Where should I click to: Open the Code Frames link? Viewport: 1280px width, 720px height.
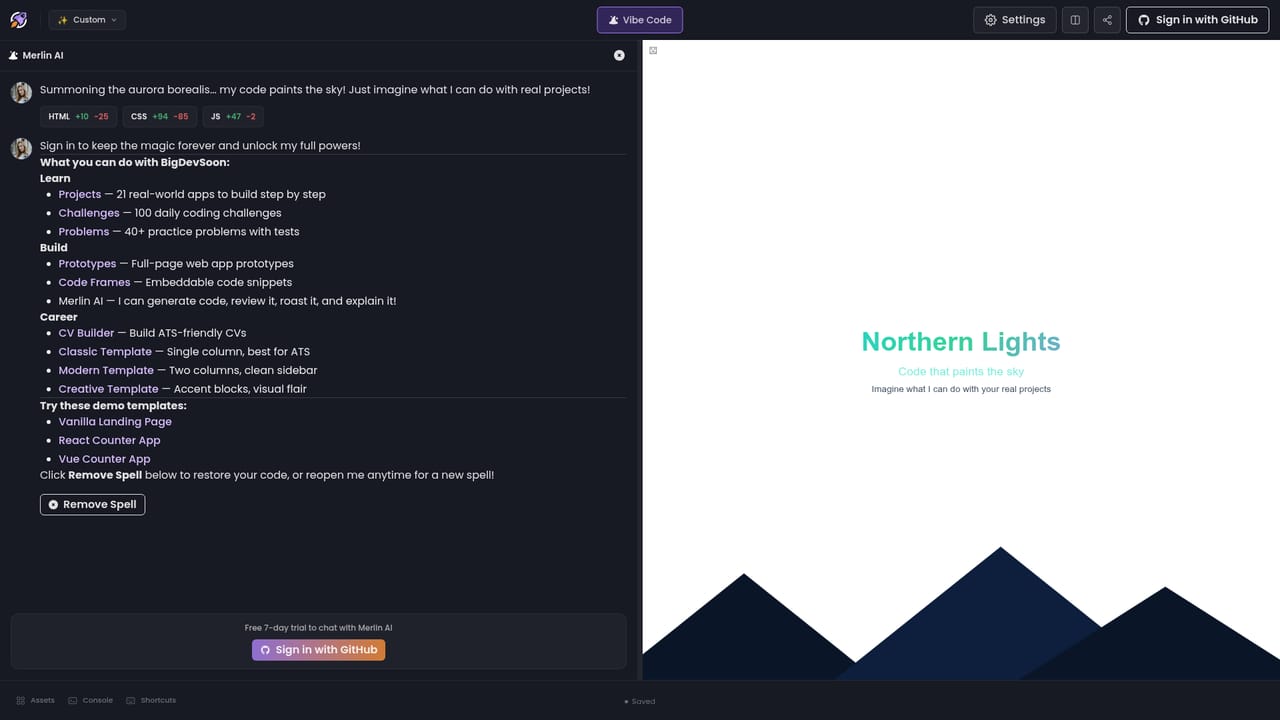pos(94,282)
